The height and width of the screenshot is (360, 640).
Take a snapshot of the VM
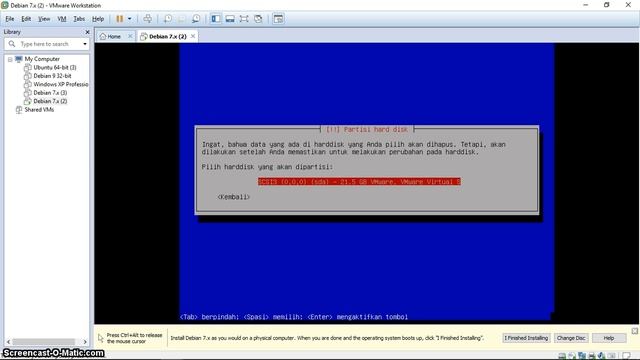click(168, 19)
